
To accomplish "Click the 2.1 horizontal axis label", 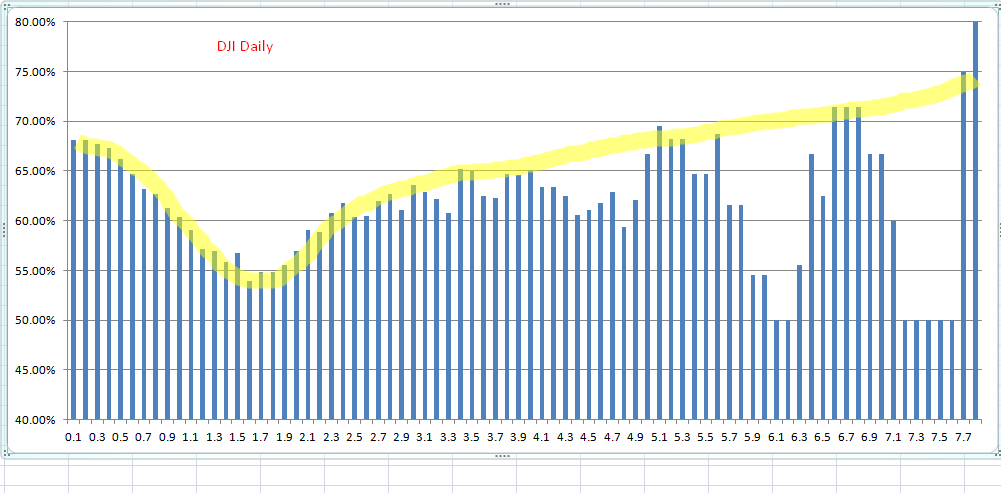I will [308, 437].
